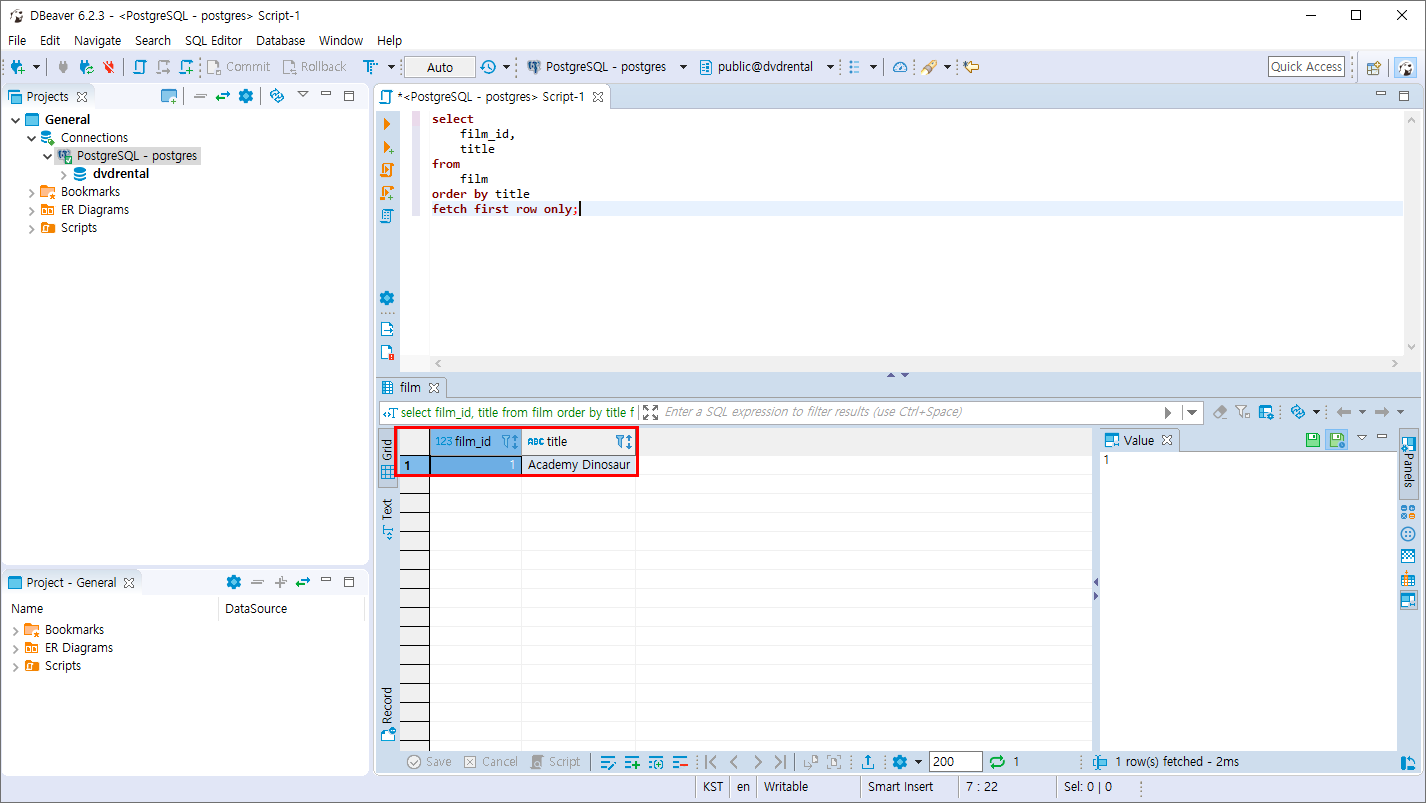Go to last row navigation icon

[780, 762]
